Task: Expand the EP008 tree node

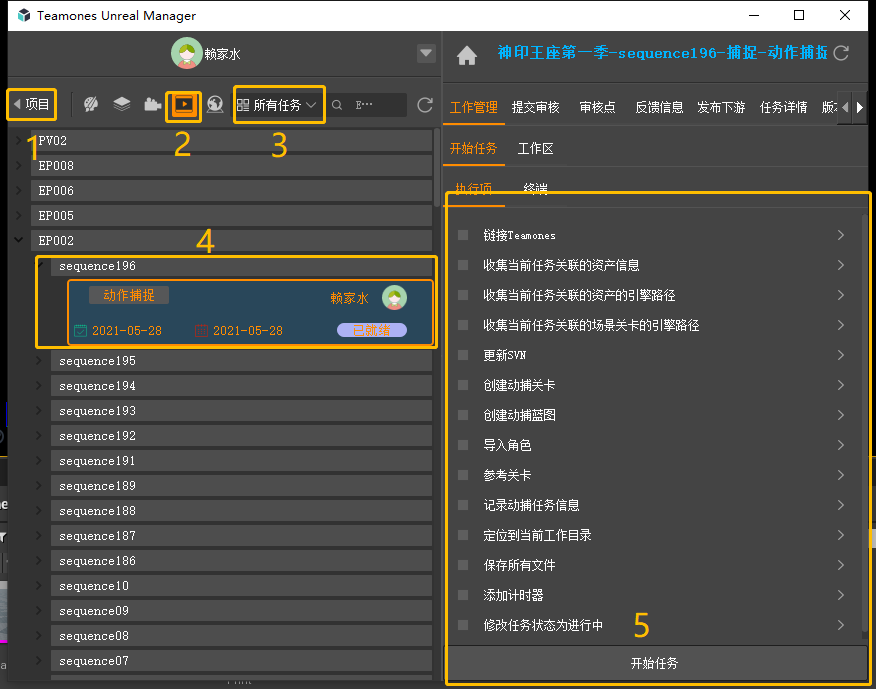Action: pyautogui.click(x=20, y=166)
